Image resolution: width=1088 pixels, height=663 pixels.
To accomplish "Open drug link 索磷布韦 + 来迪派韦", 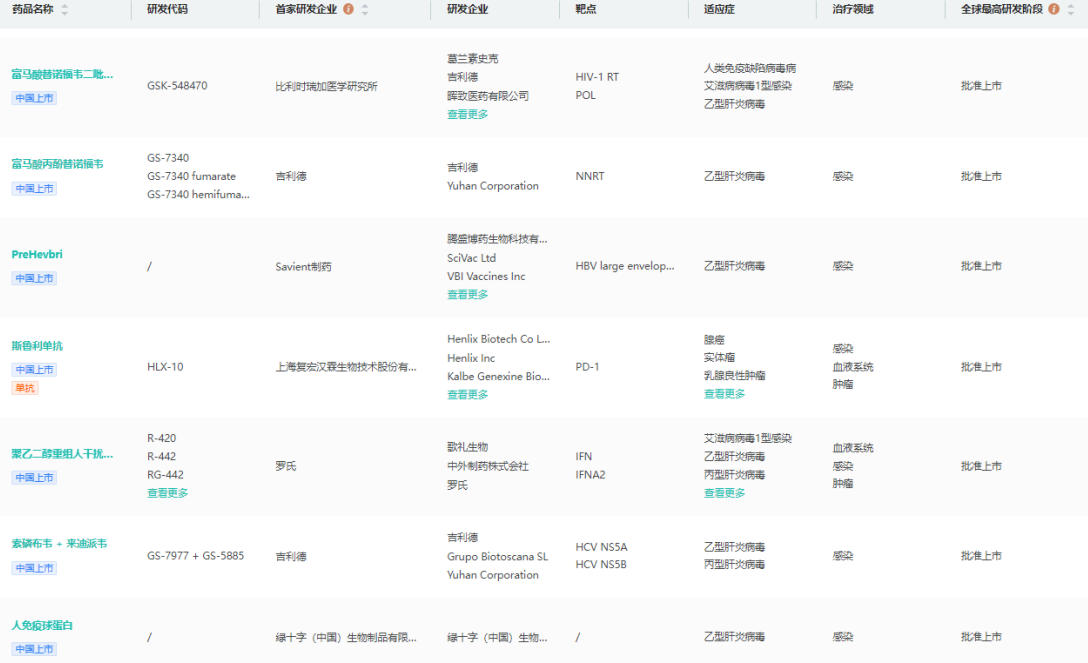I will pyautogui.click(x=59, y=544).
